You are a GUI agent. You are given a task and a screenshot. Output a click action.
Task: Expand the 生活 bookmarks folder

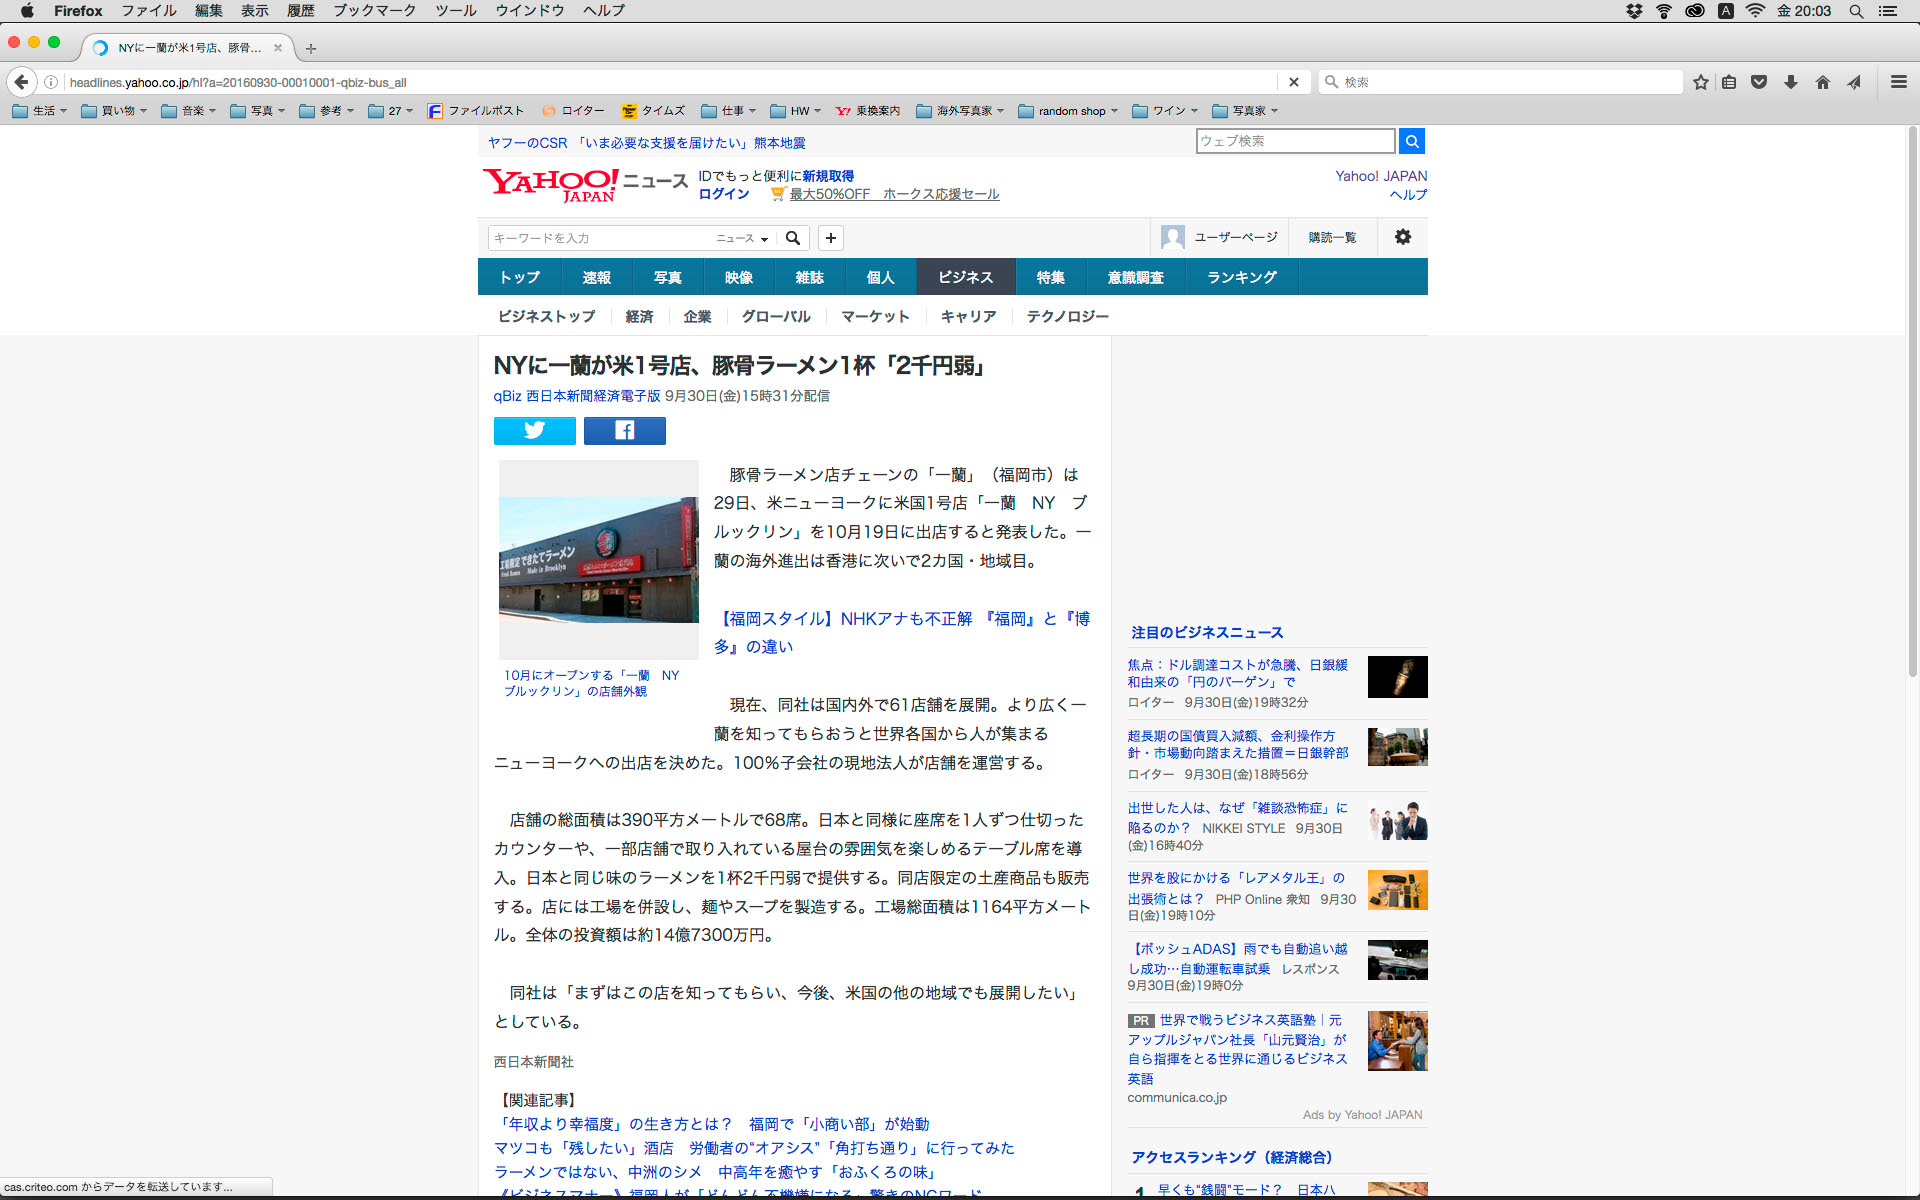[x=40, y=111]
